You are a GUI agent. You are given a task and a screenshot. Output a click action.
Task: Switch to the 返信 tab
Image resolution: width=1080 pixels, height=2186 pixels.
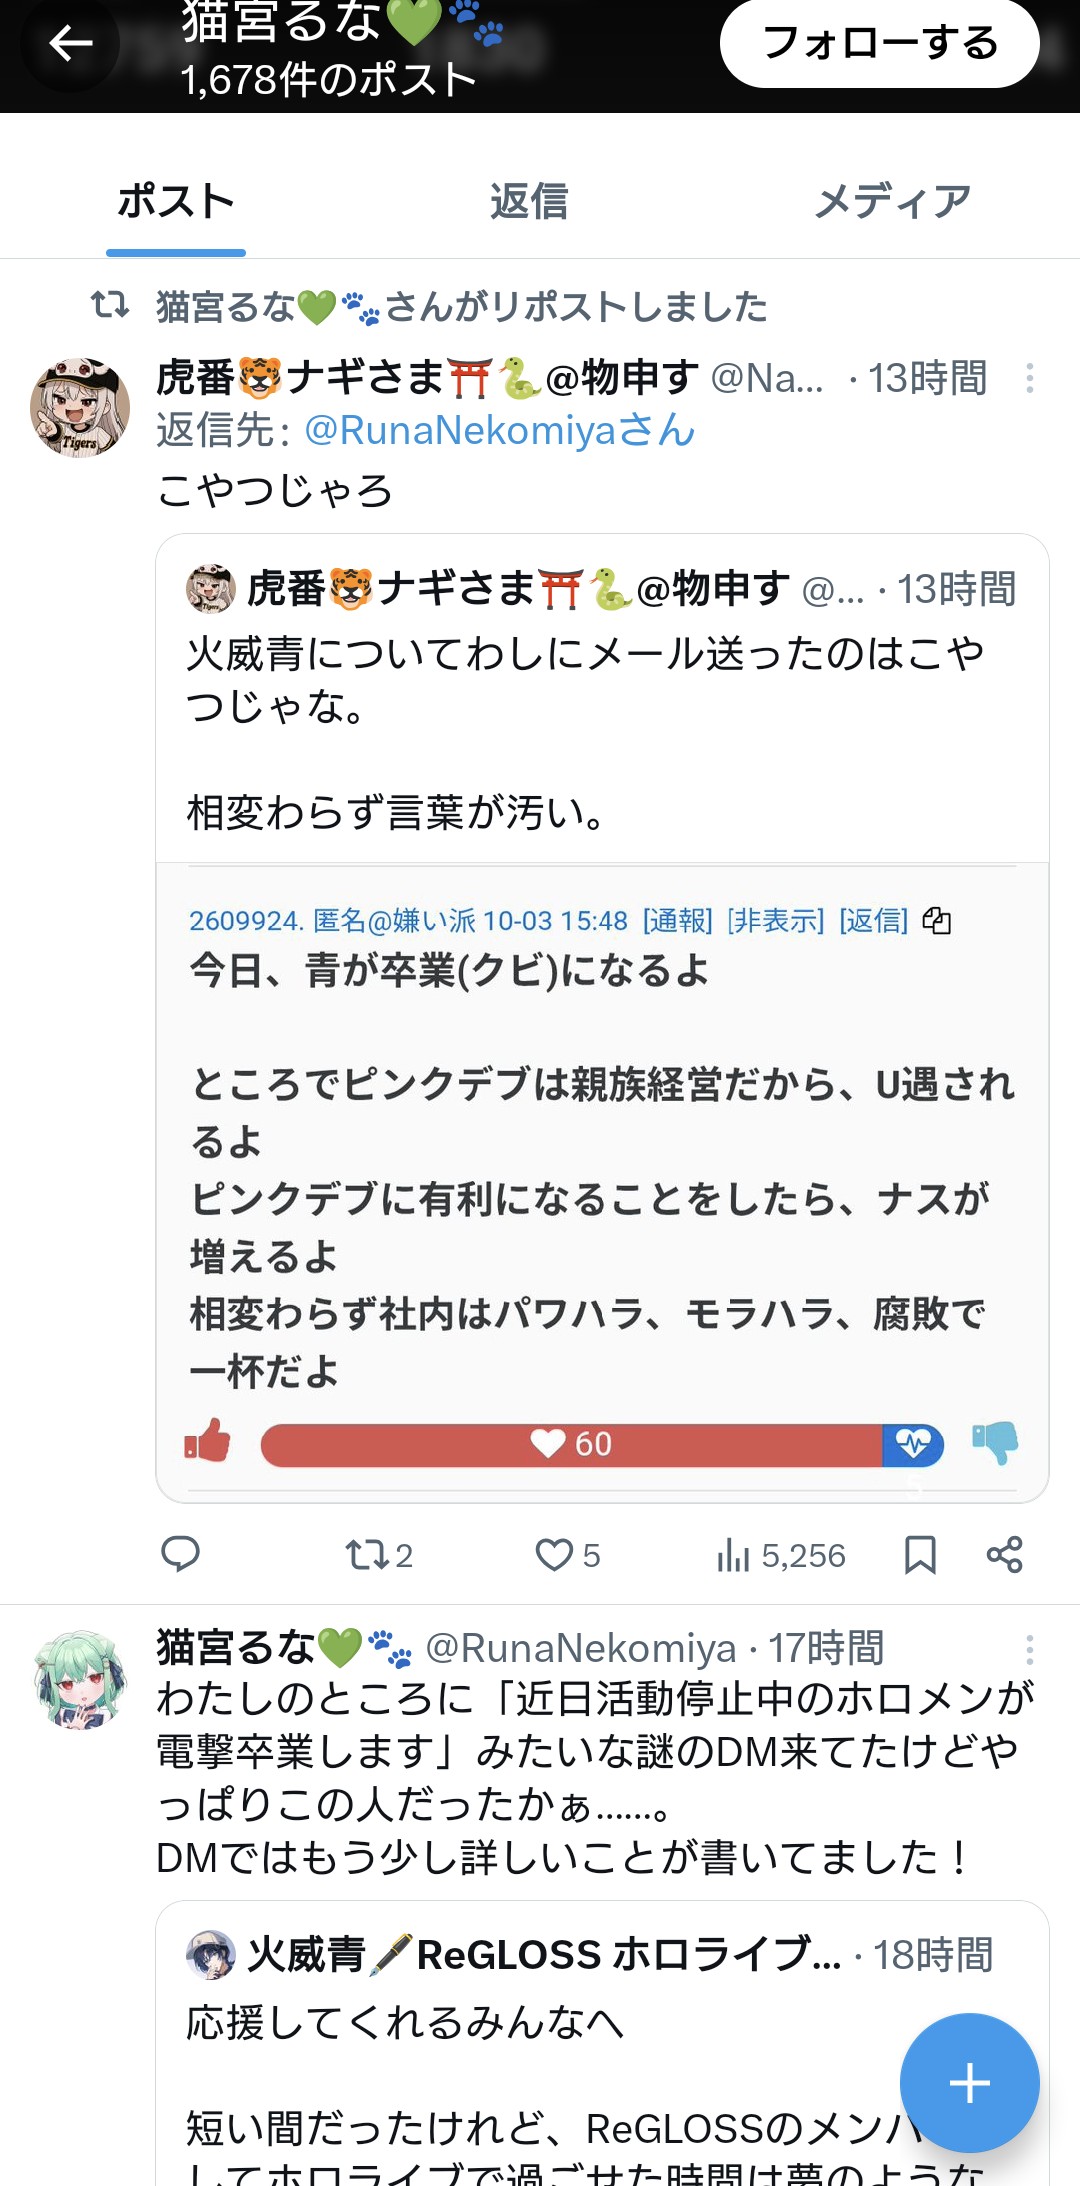coord(529,201)
